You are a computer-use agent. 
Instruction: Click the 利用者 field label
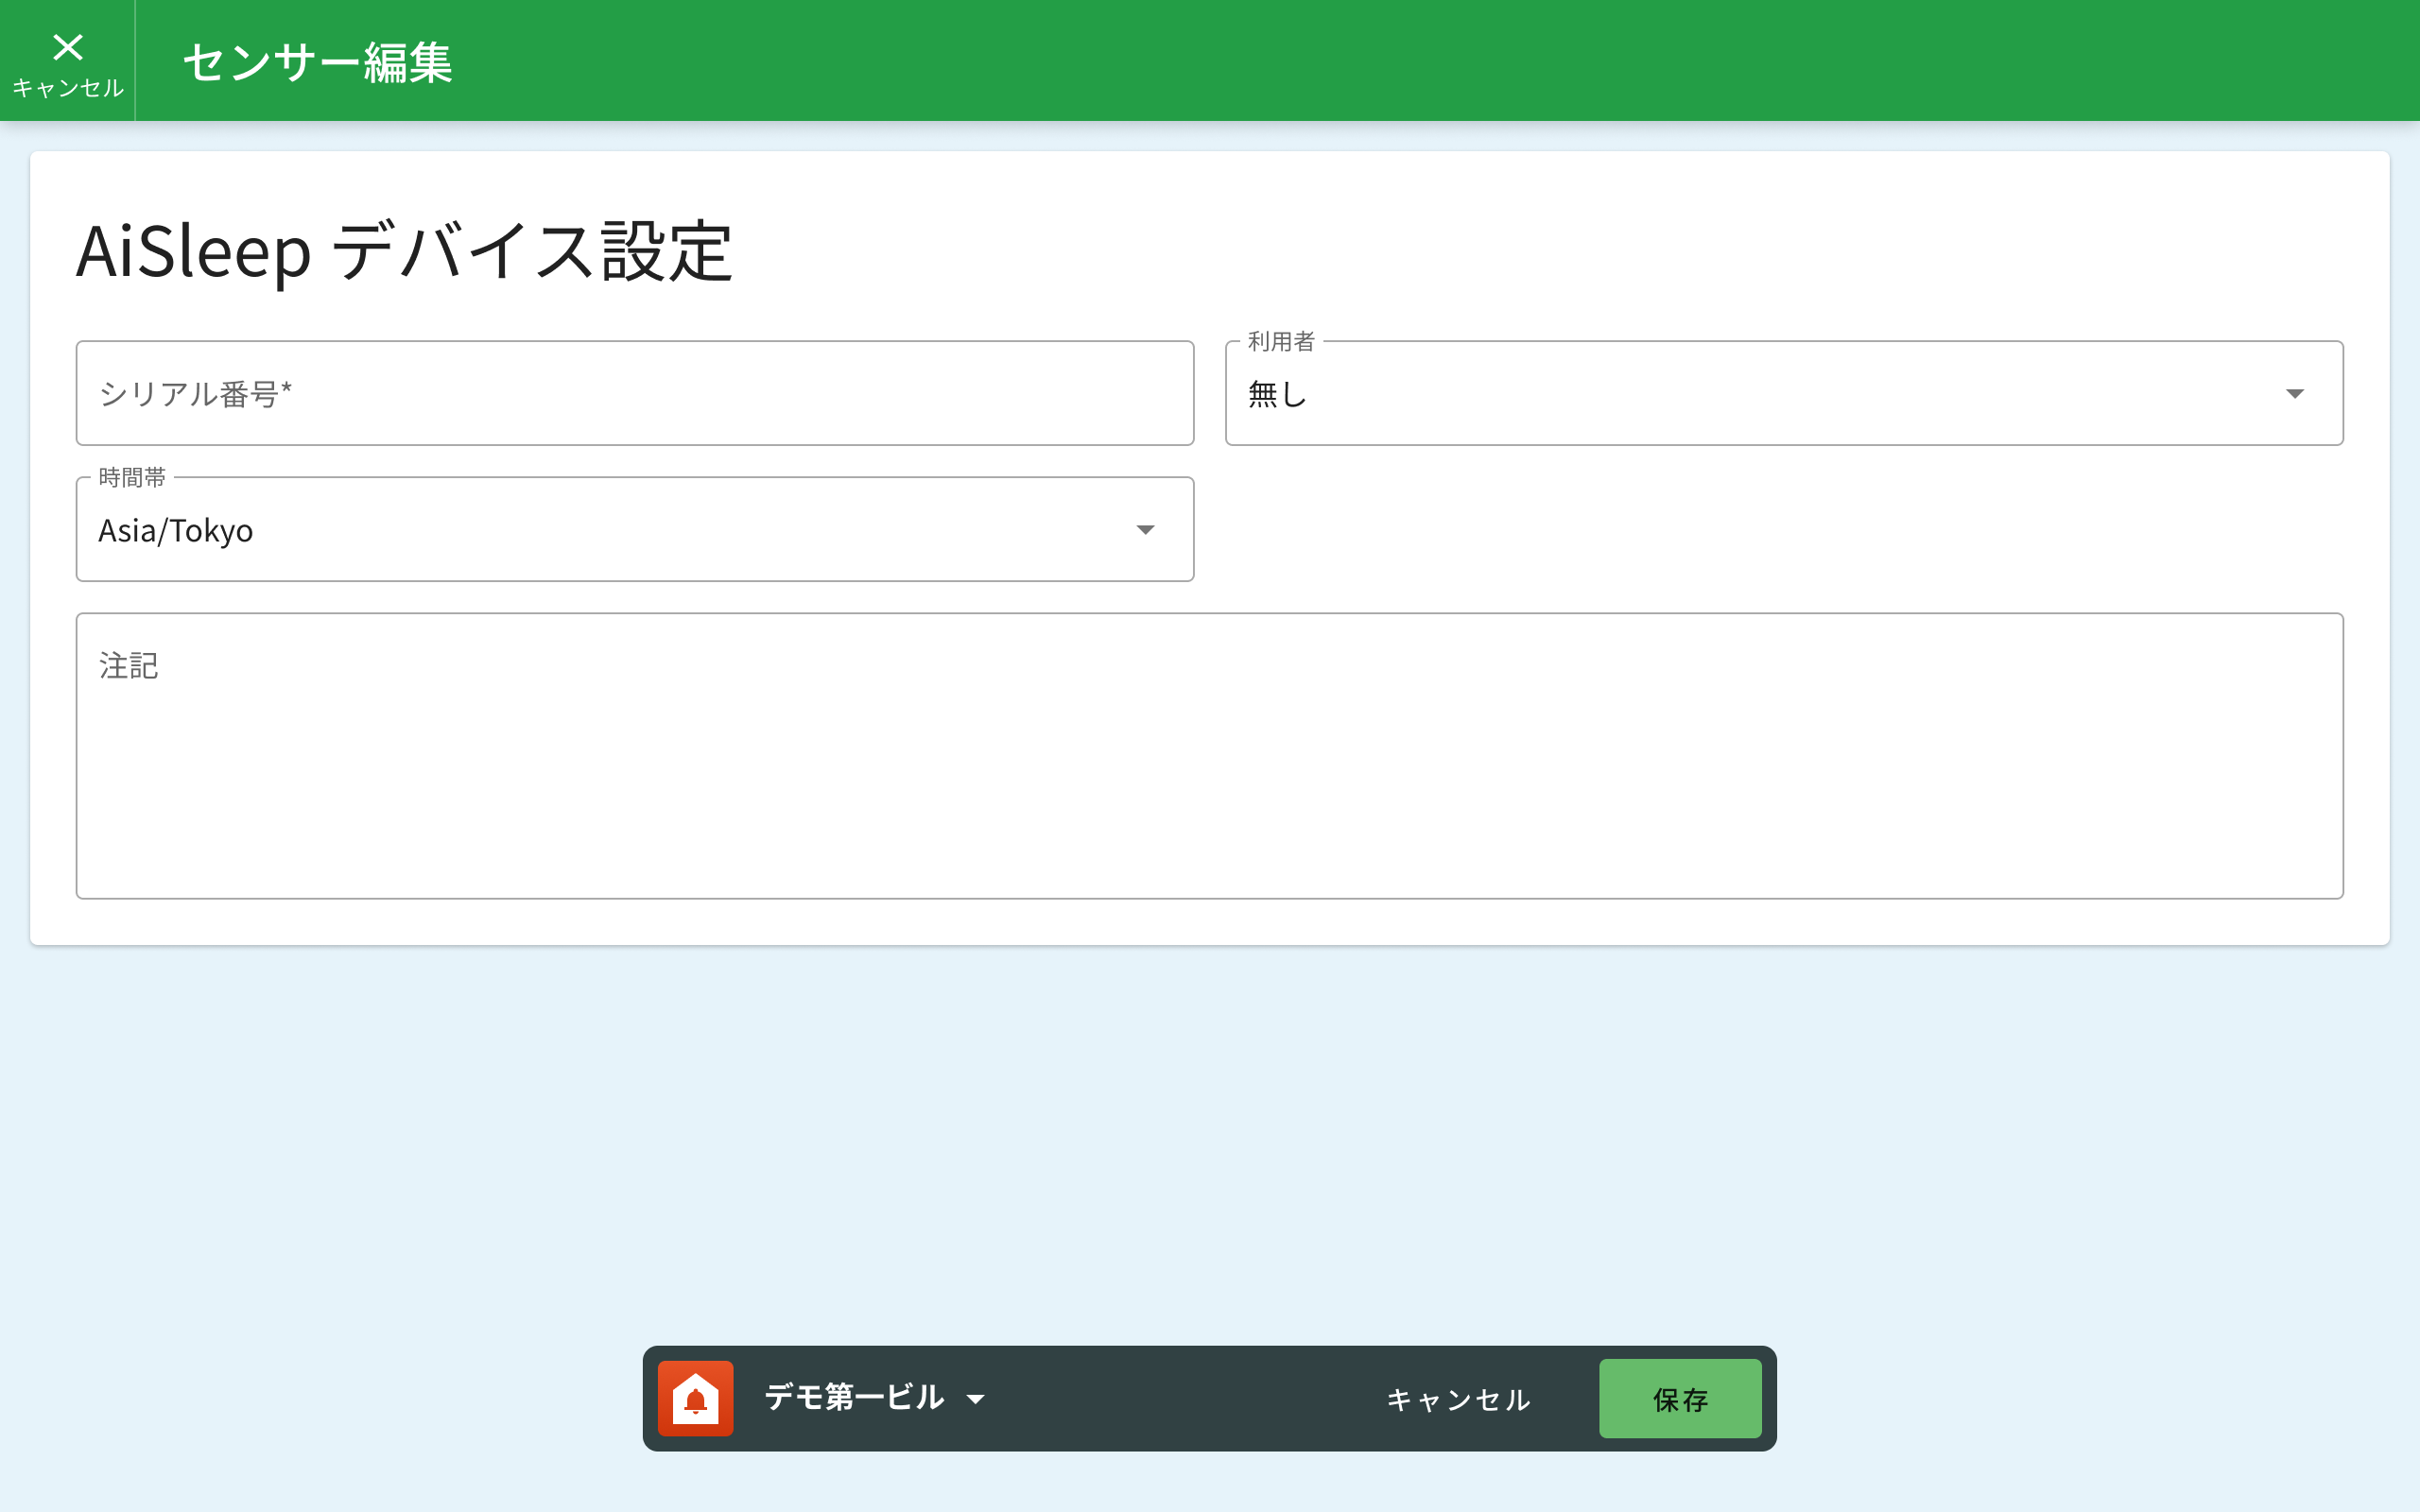(x=1280, y=342)
